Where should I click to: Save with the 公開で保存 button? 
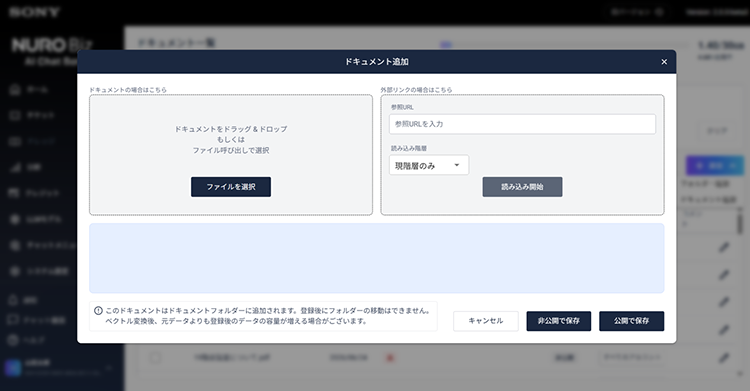pyautogui.click(x=631, y=321)
